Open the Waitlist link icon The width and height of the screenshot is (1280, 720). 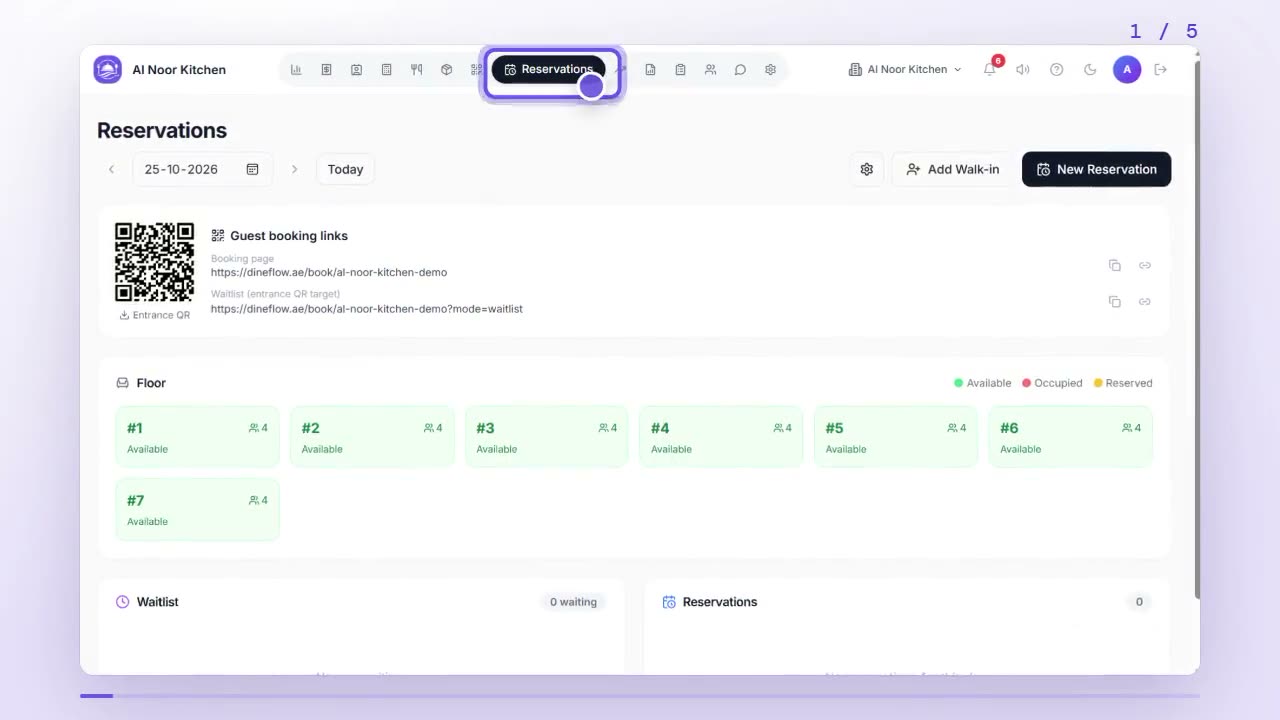coord(1145,301)
